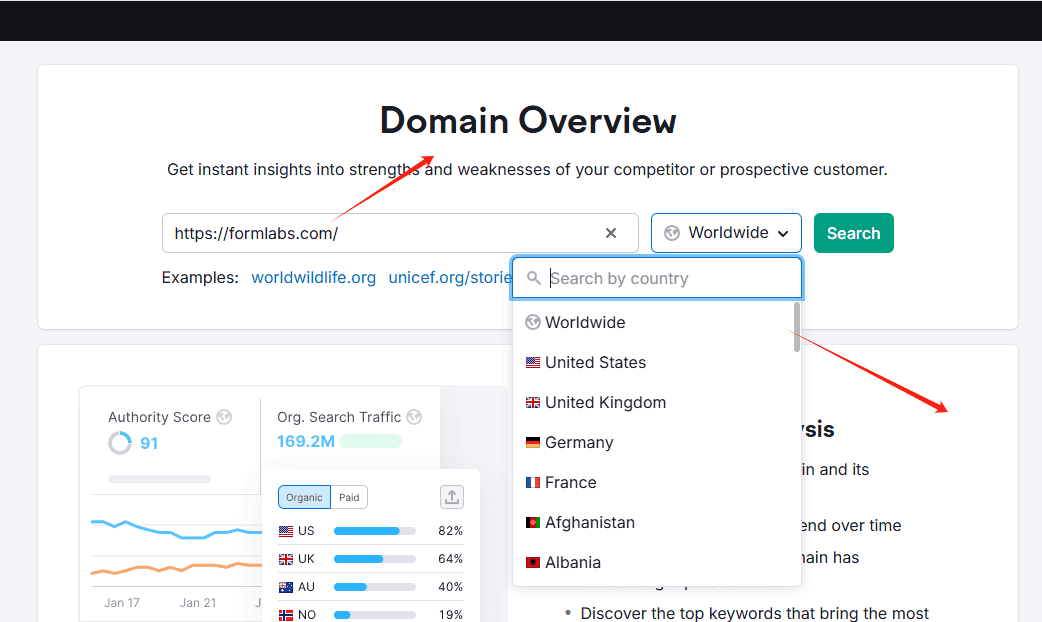Click the 64% value in UK row
Viewport: 1042px width, 622px height.
(450, 559)
